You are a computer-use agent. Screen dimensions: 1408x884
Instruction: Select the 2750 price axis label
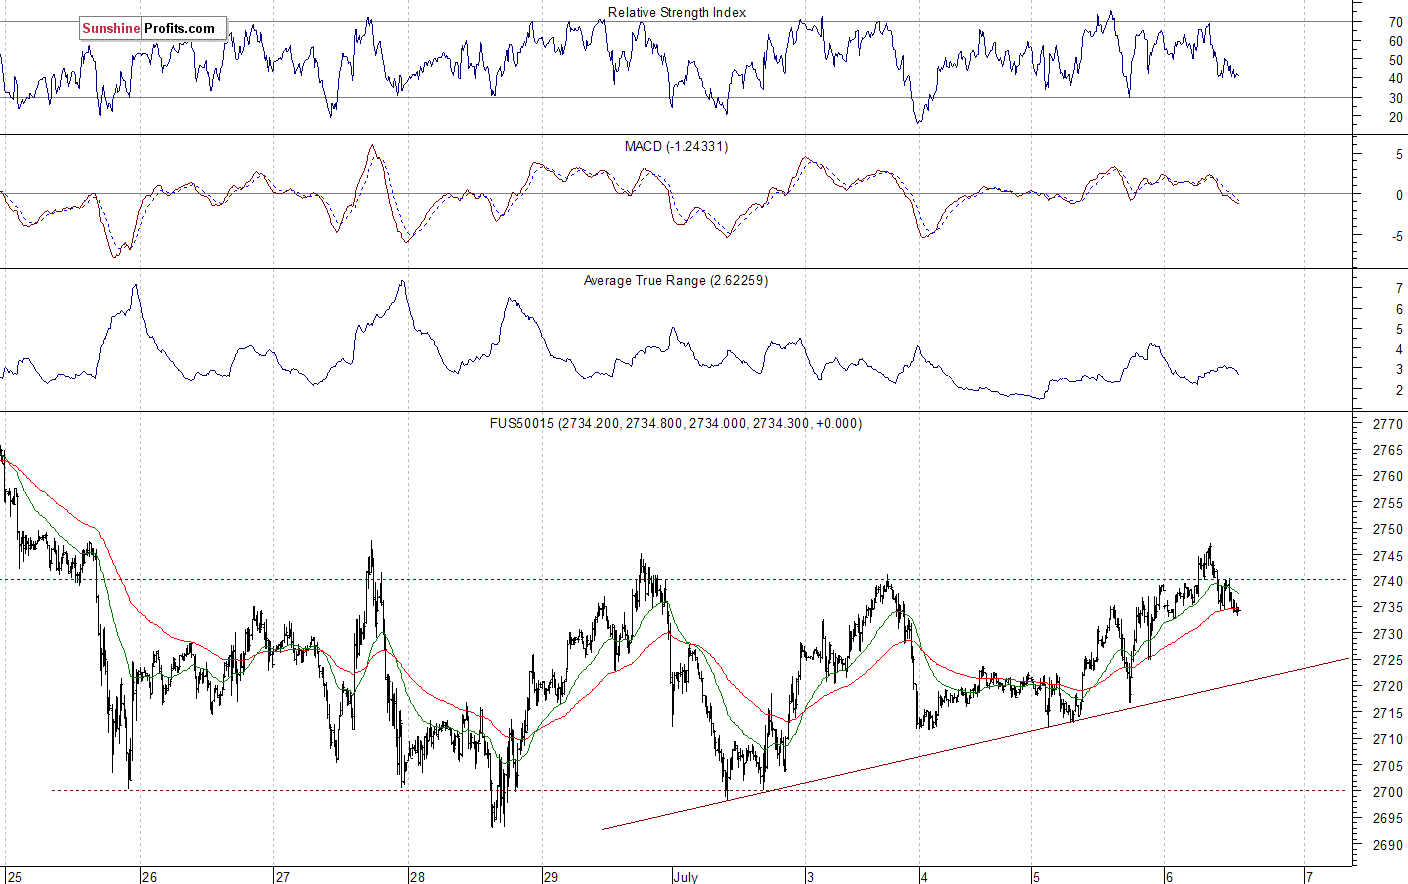[x=1388, y=530]
